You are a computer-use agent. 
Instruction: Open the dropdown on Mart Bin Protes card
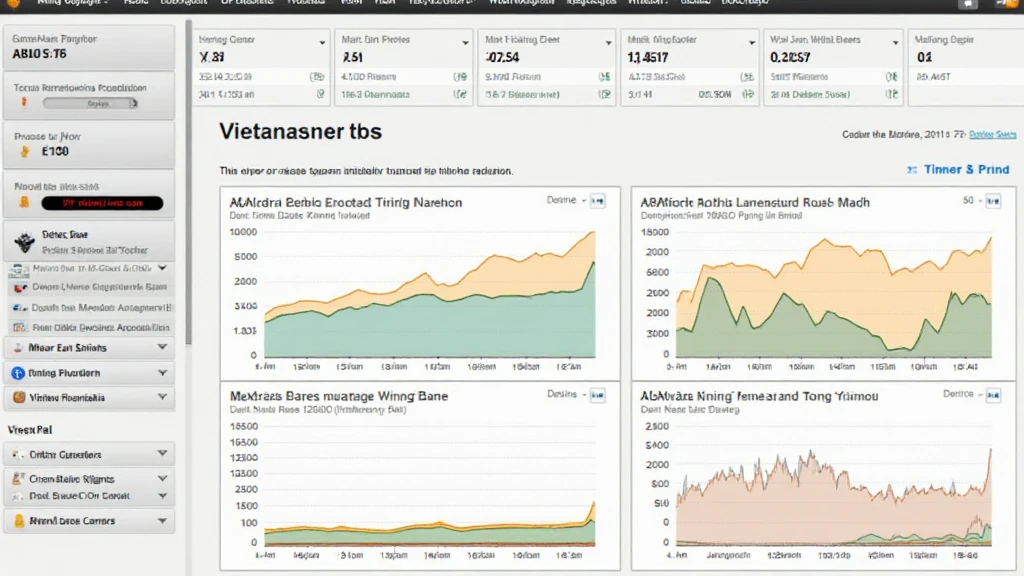pos(465,43)
